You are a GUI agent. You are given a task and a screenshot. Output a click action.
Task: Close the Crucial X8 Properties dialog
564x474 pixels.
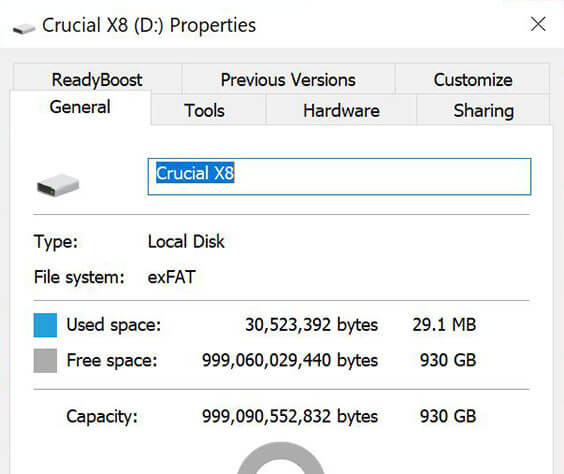538,24
